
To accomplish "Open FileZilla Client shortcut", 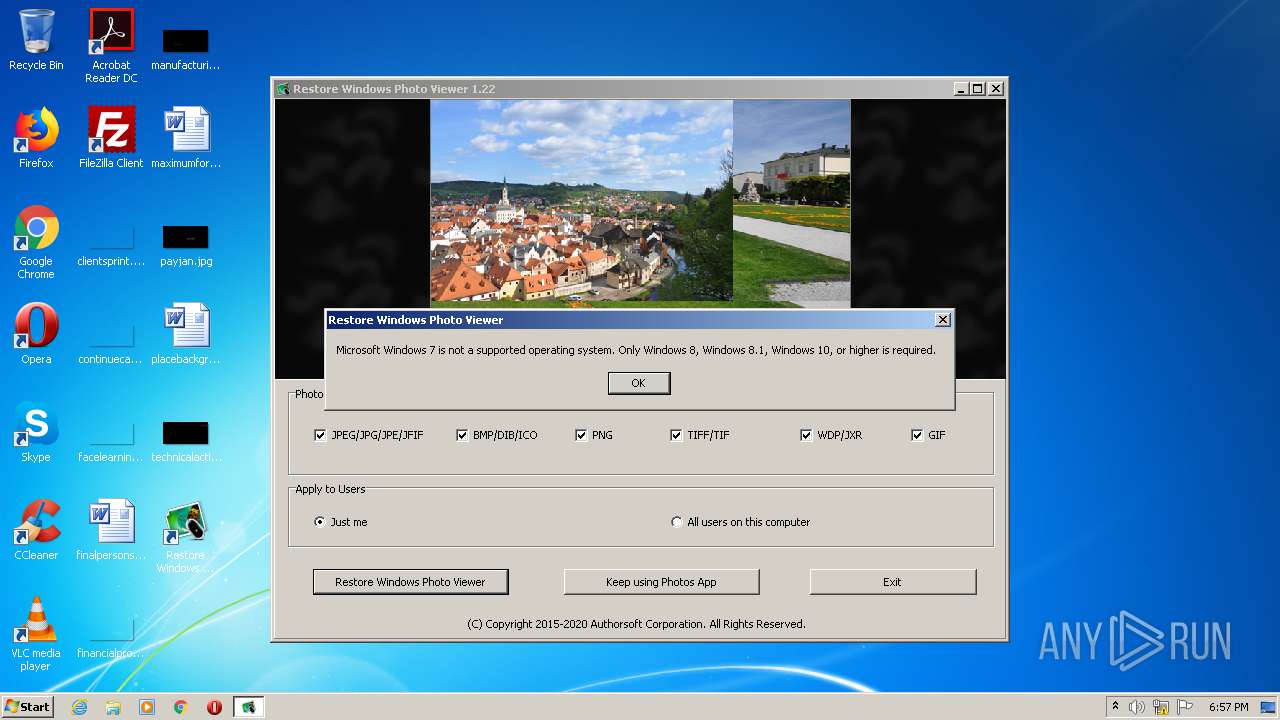I will tap(111, 139).
